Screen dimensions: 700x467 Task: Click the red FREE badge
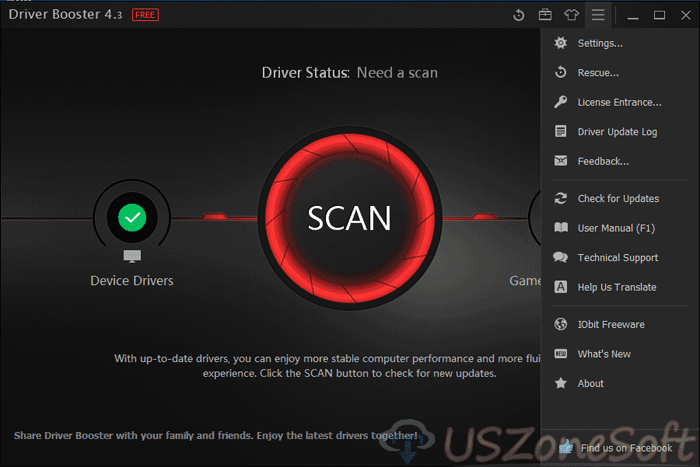pos(145,15)
